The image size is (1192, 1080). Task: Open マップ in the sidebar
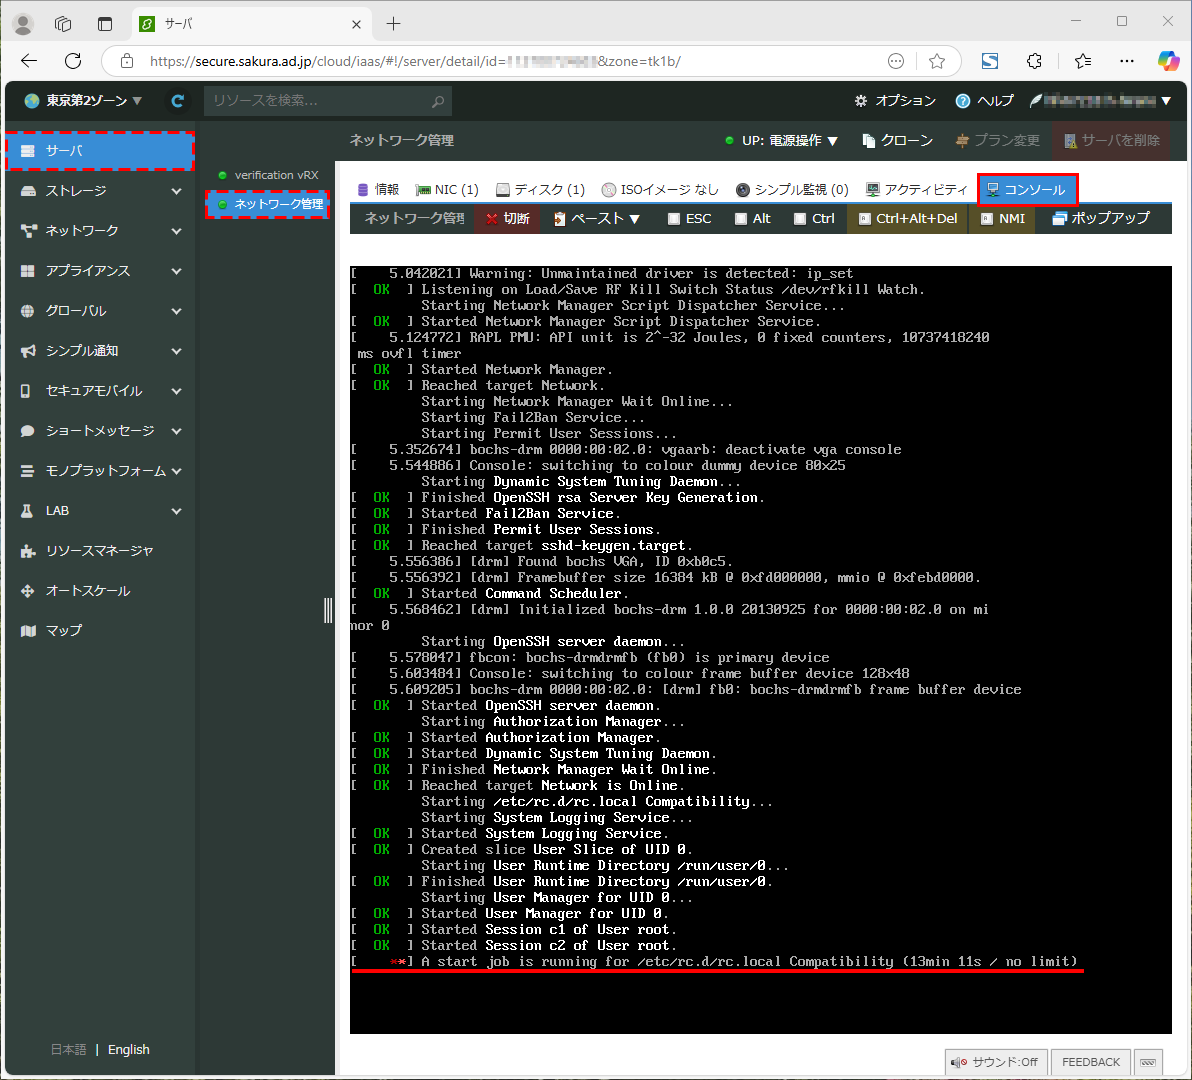(x=100, y=631)
